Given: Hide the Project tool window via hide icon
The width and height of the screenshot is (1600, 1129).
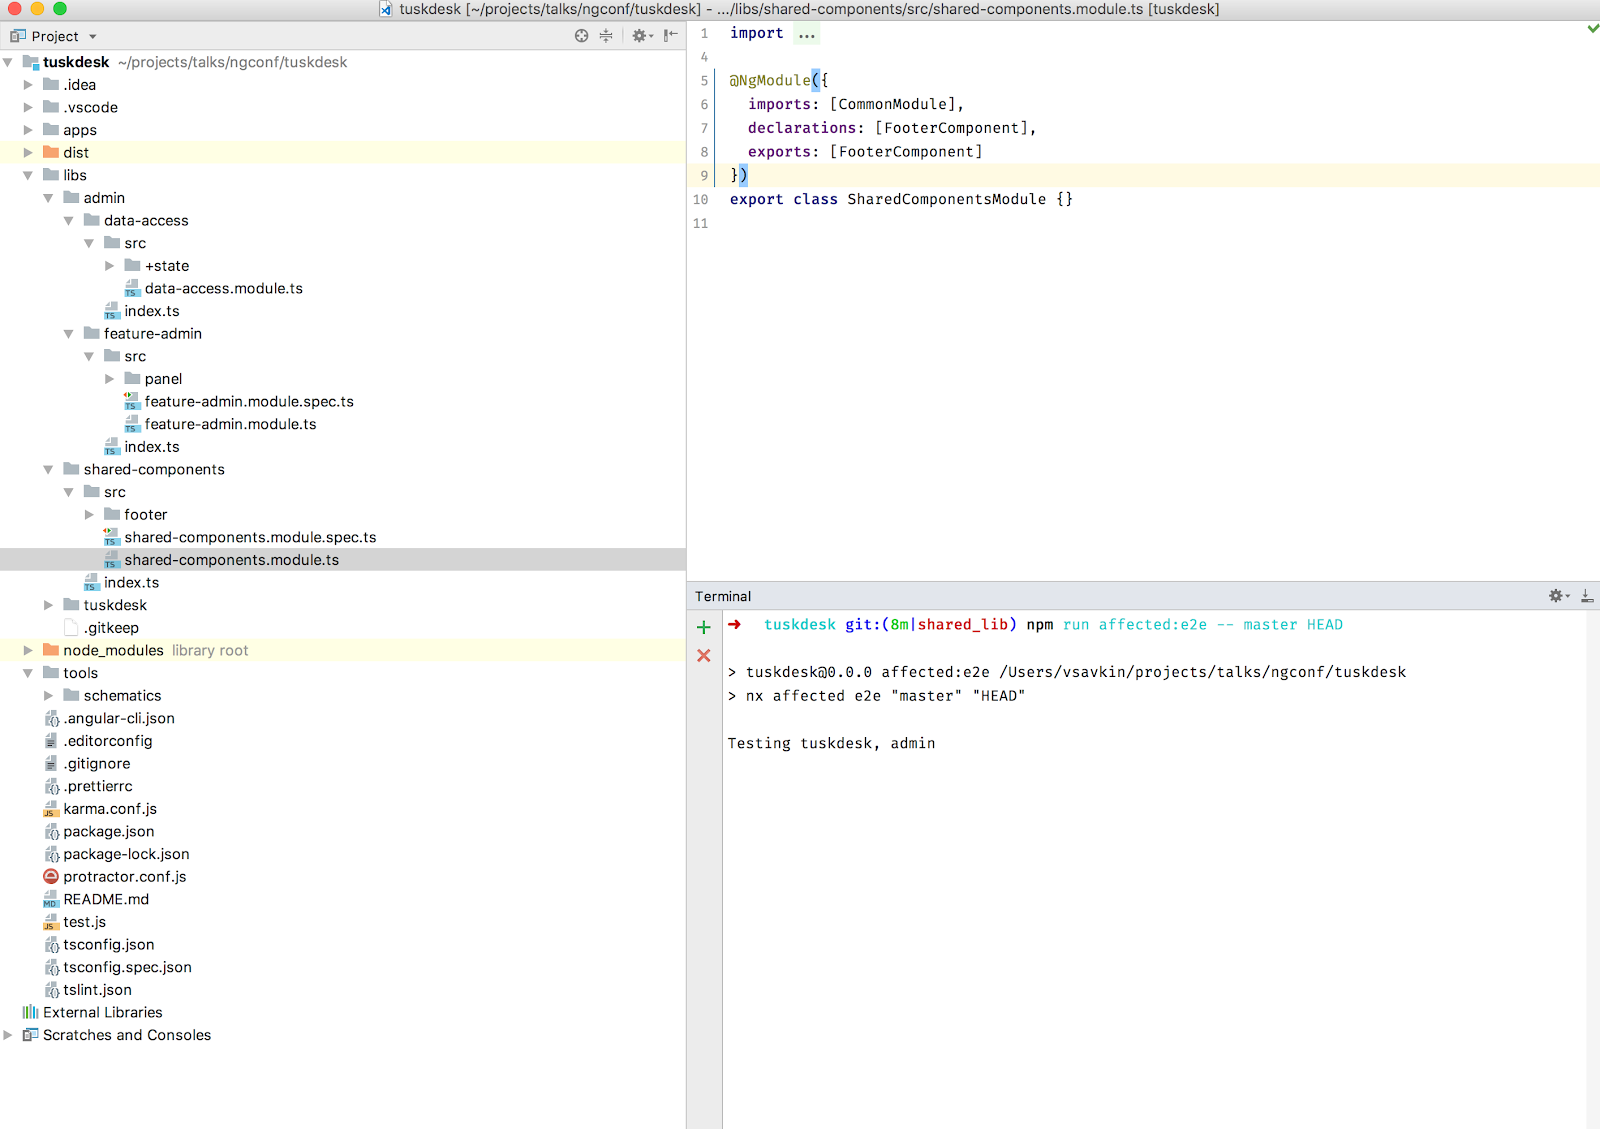Looking at the screenshot, I should coord(670,35).
